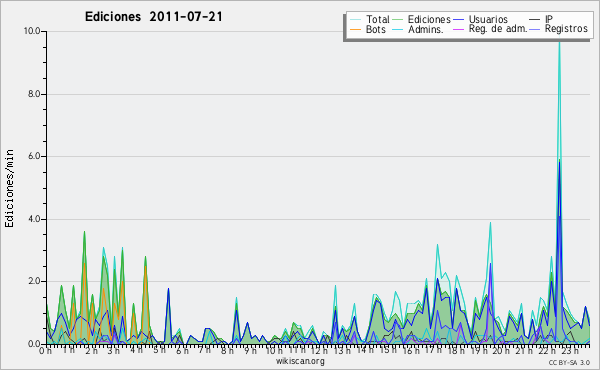Click the 'wikiscan.org' footer text
600x370 pixels.
tap(300, 361)
